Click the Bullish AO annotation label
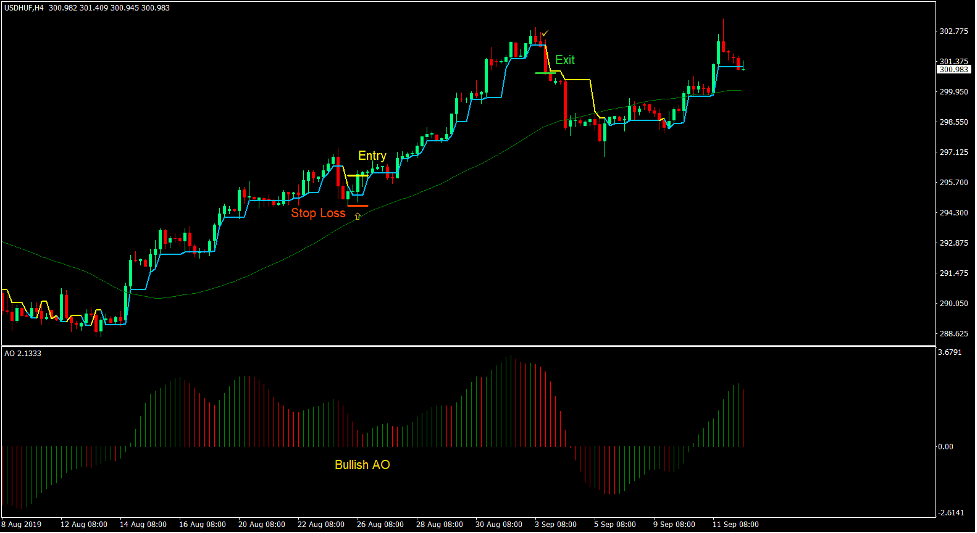The image size is (977, 533). (x=362, y=465)
